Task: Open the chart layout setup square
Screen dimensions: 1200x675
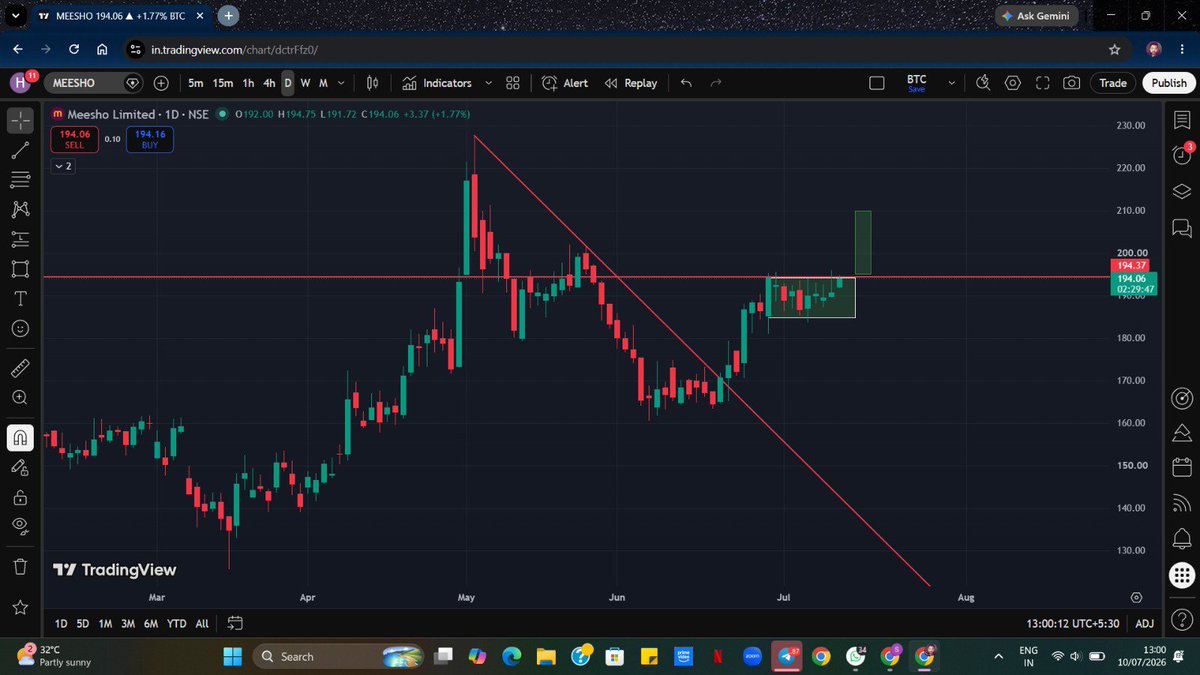Action: click(x=877, y=83)
